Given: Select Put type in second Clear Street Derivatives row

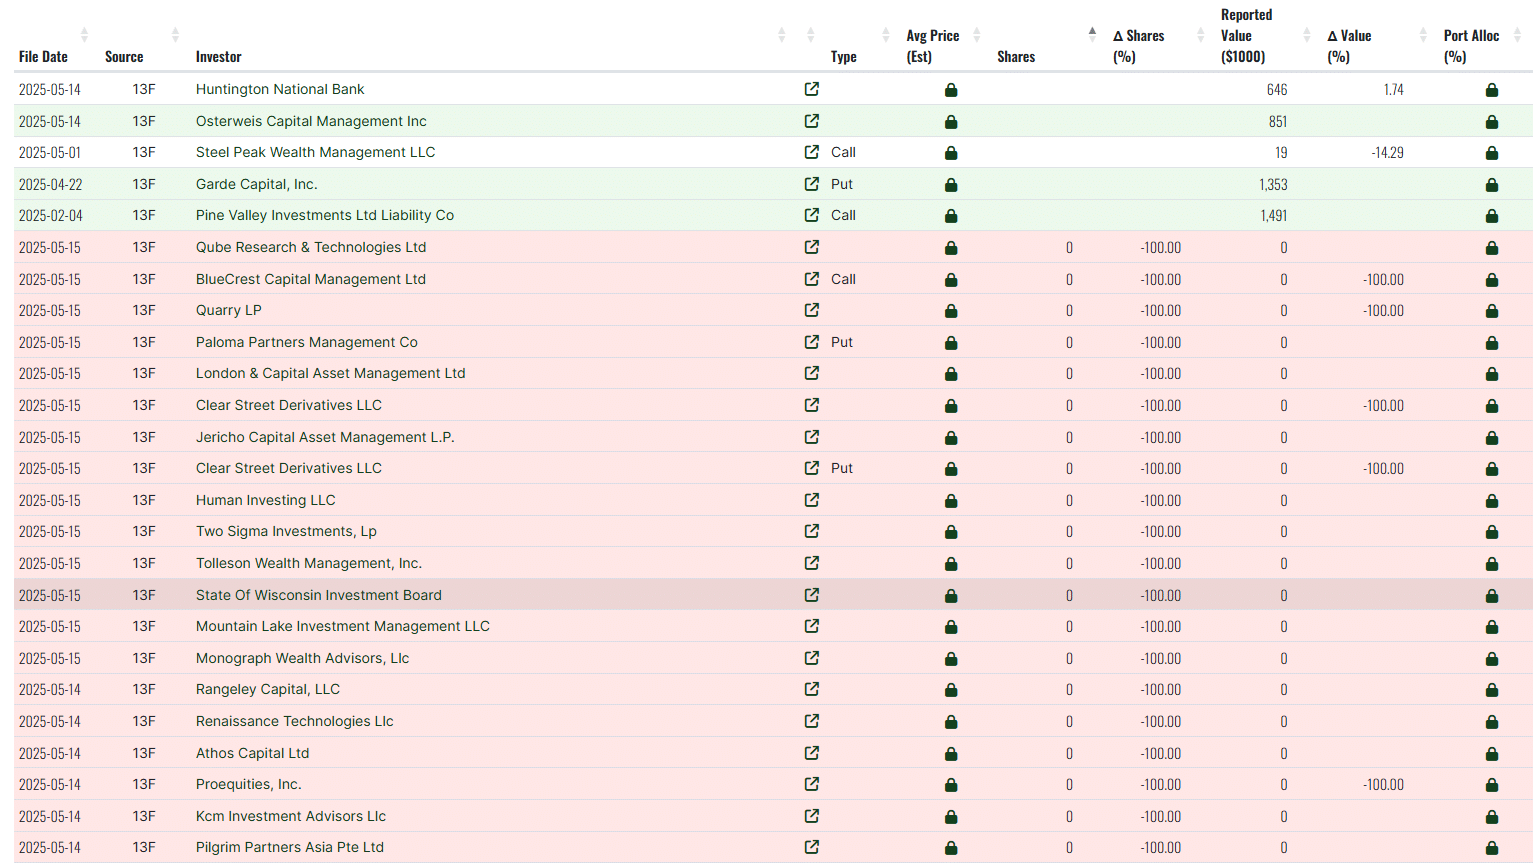Looking at the screenshot, I should 842,468.
